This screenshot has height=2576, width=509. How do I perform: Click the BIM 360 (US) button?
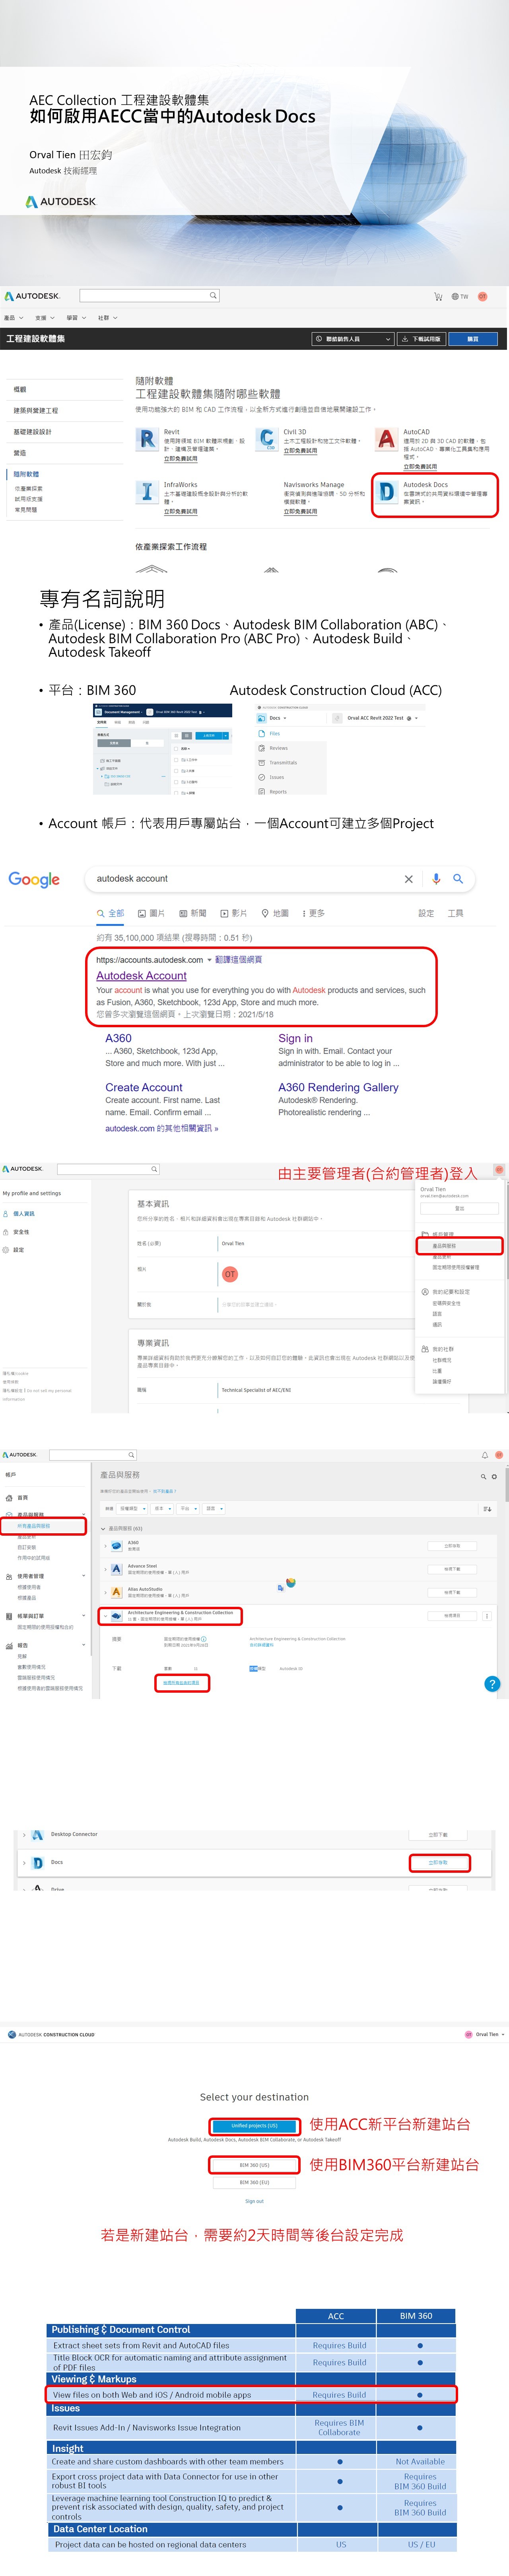[254, 2165]
